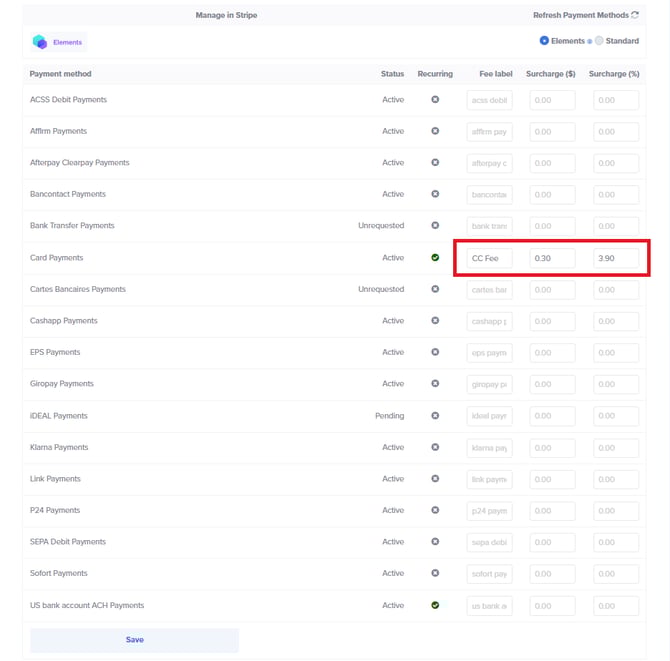
Task: Click the Refresh Payment Methods icon
Action: (x=635, y=15)
